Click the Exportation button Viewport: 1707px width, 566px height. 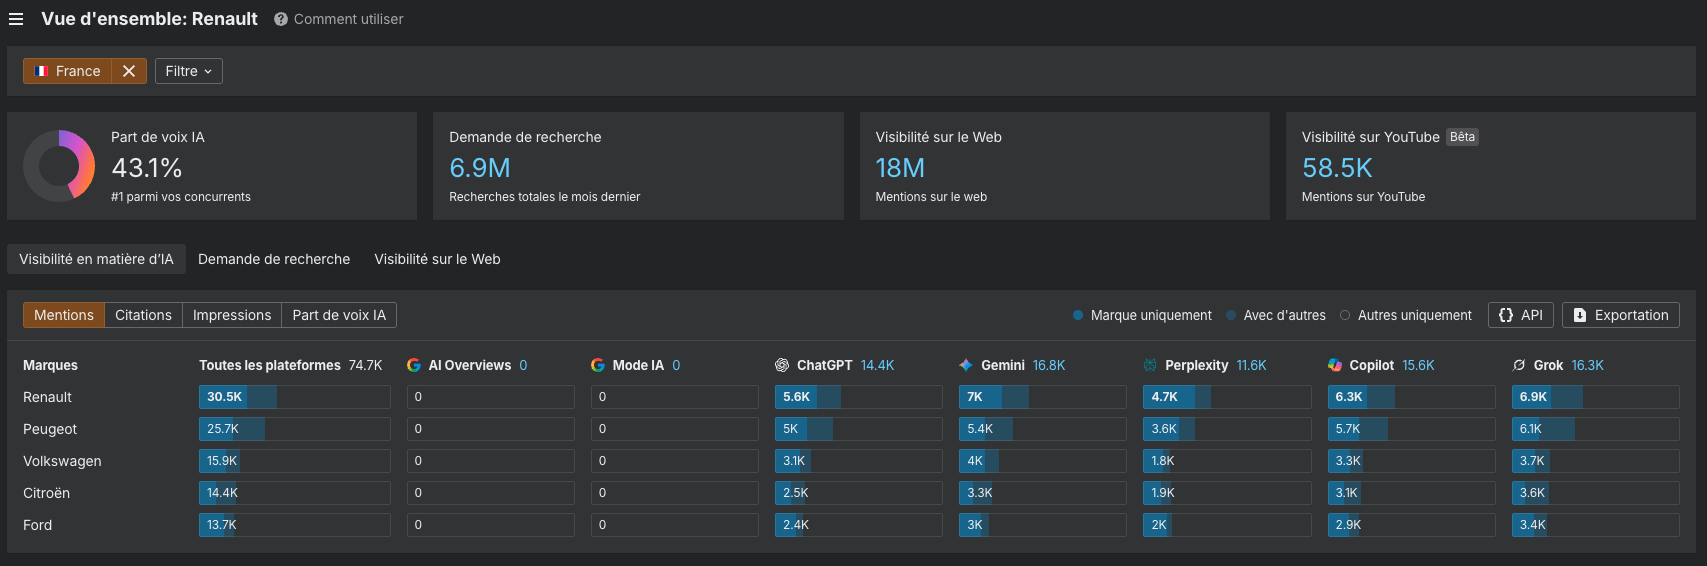click(x=1621, y=315)
